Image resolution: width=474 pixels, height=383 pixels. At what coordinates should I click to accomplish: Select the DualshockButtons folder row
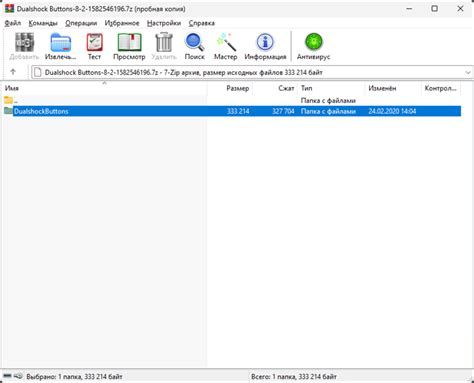tap(232, 111)
